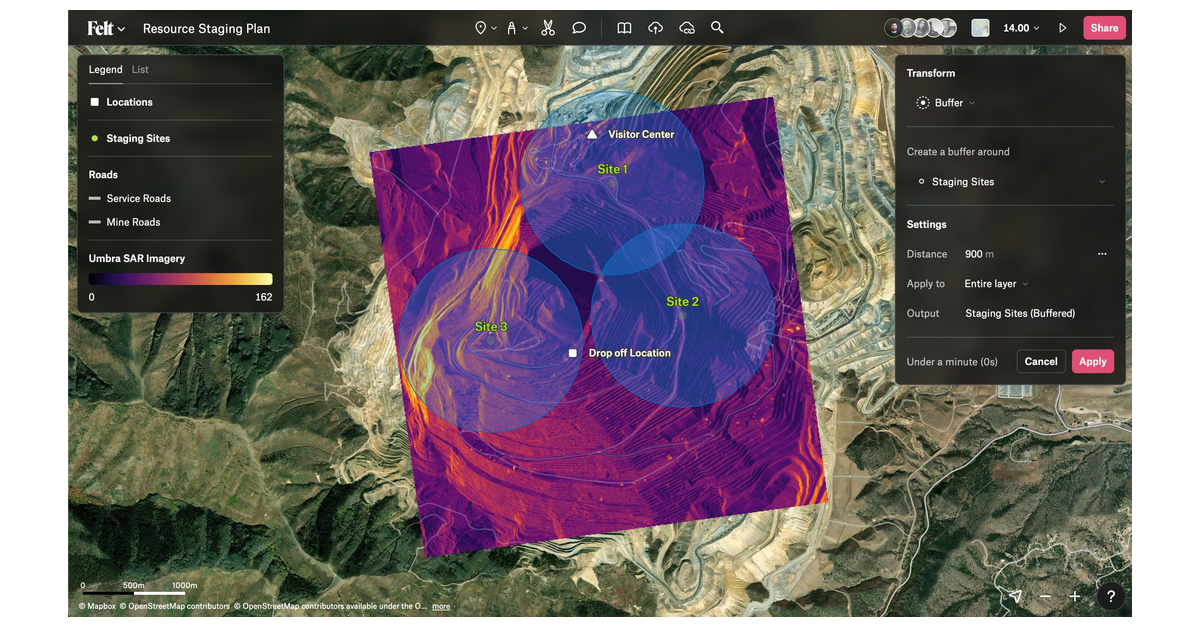Image resolution: width=1200 pixels, height=627 pixels.
Task: Switch to the List tab
Action: click(x=140, y=70)
